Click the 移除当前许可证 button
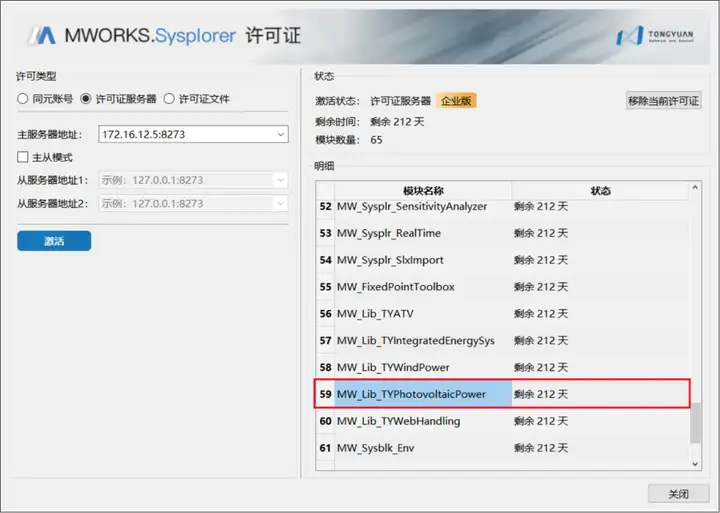This screenshot has width=720, height=513. (x=664, y=101)
